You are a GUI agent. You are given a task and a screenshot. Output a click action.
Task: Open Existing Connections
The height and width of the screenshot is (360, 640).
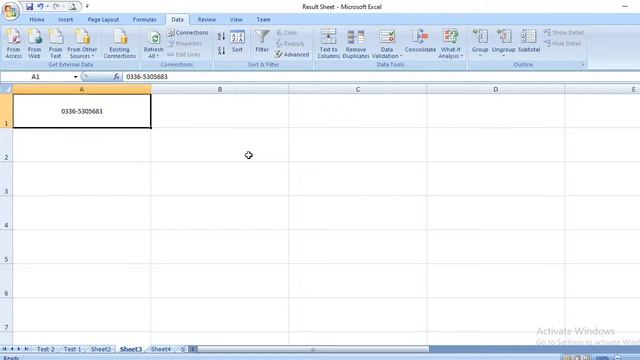tap(120, 44)
